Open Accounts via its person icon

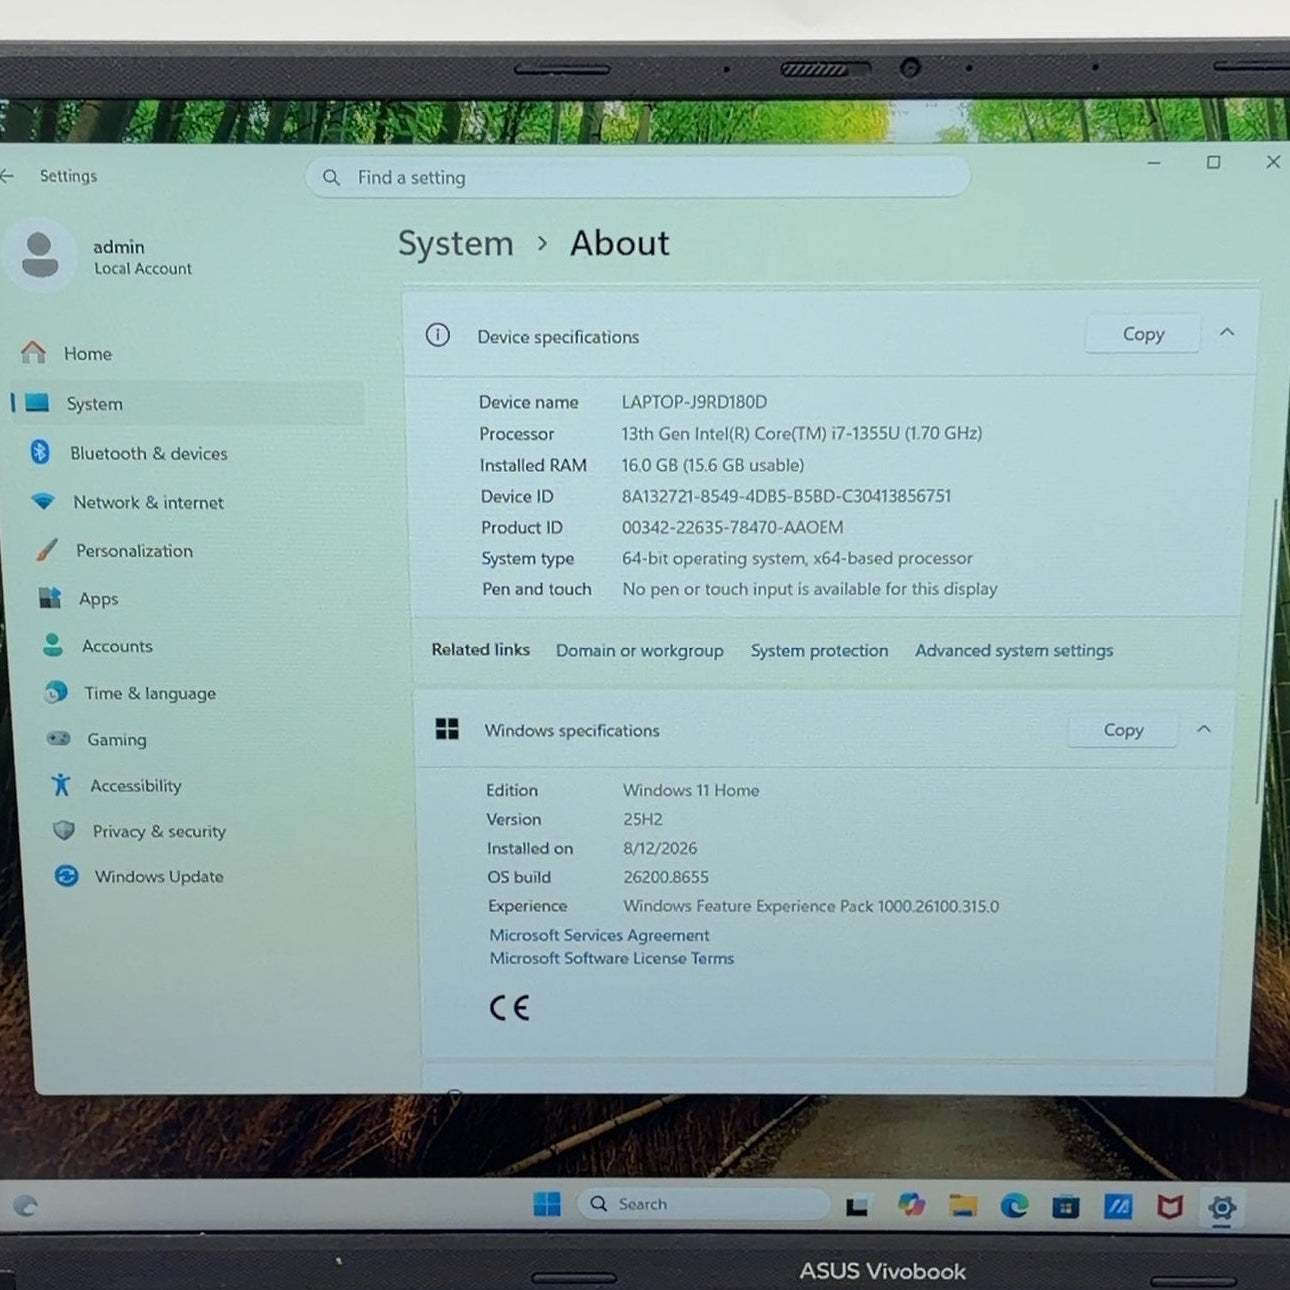pyautogui.click(x=53, y=645)
